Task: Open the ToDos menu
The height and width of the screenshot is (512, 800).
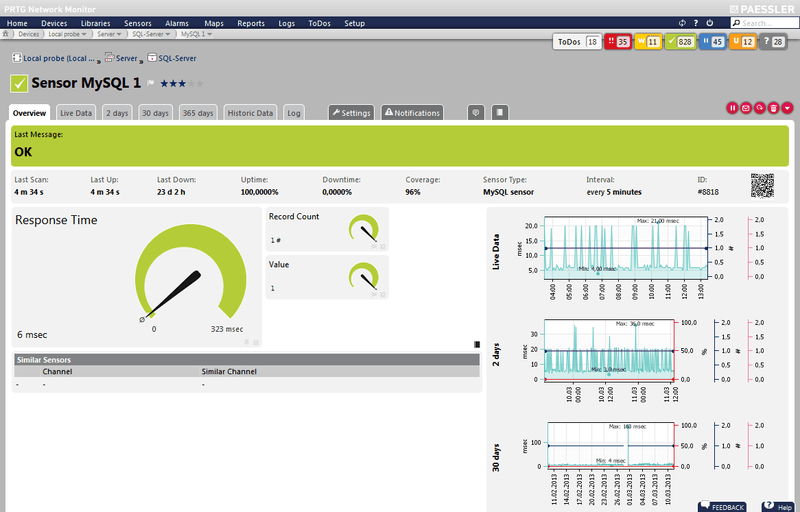Action: pos(319,23)
